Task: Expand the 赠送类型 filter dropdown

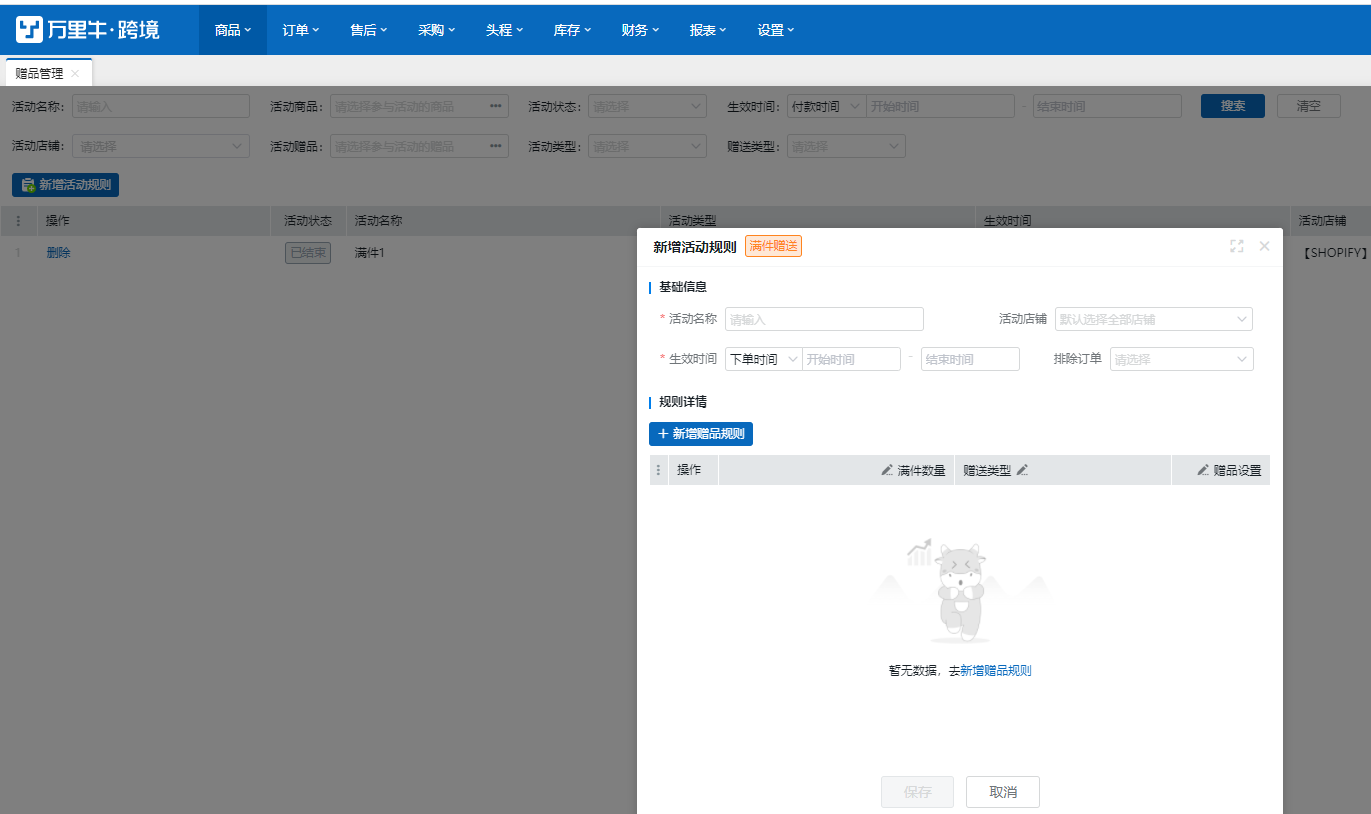Action: [x=846, y=146]
